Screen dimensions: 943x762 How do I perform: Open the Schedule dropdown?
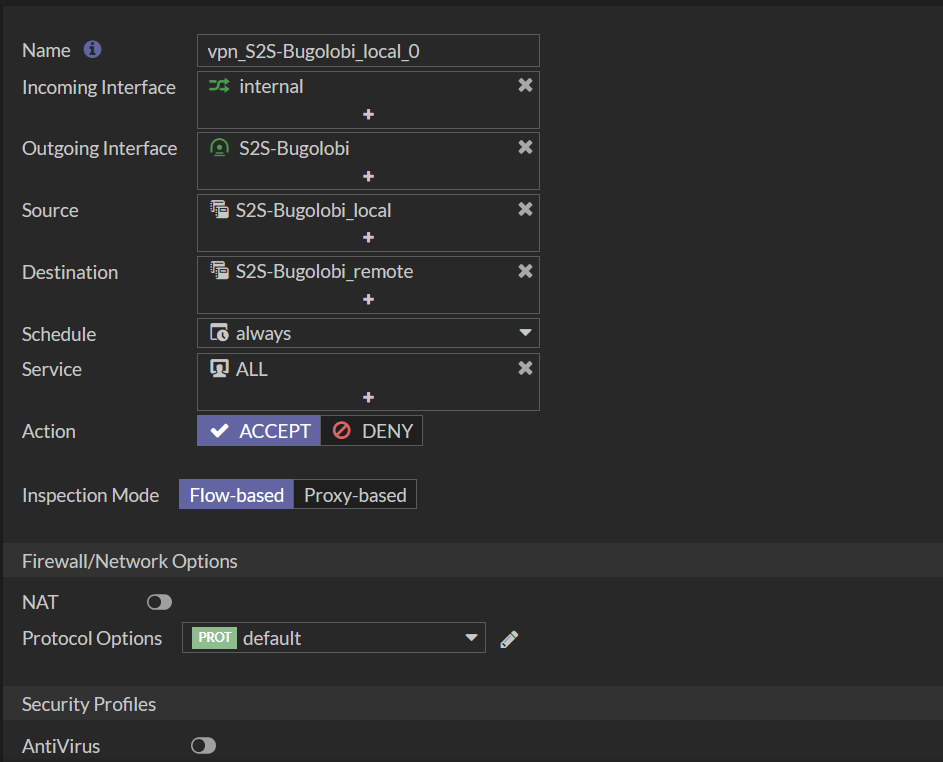(368, 333)
